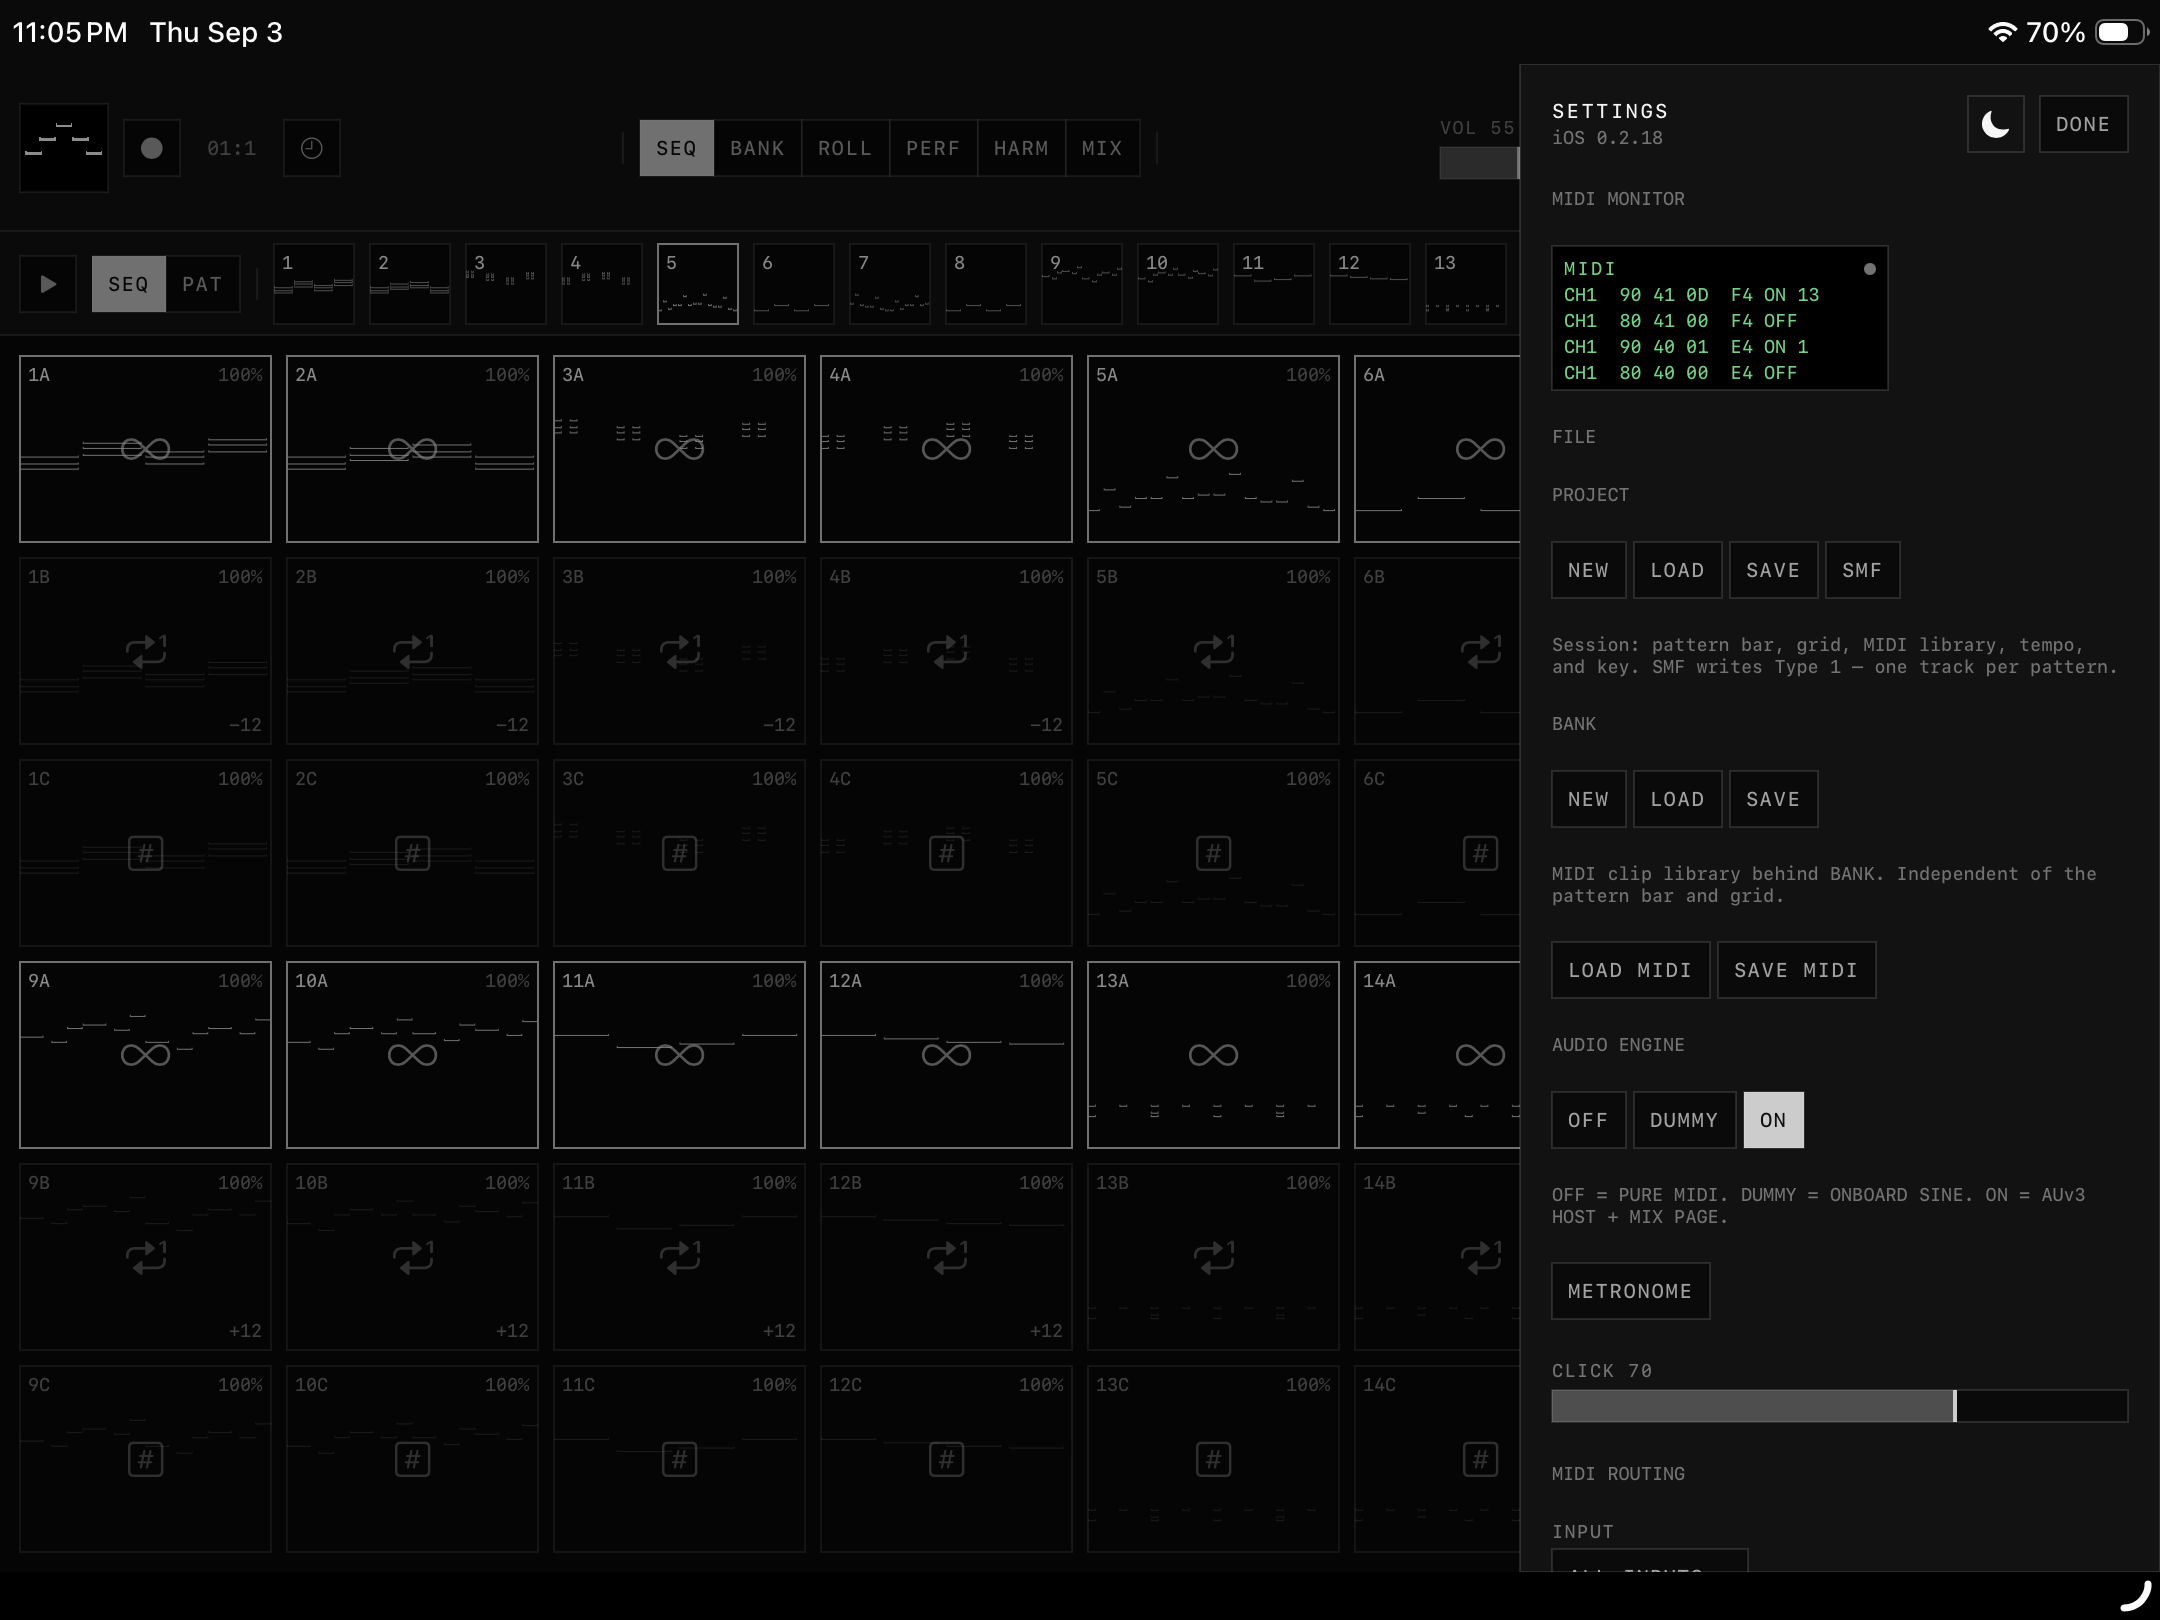This screenshot has width=2160, height=1620.
Task: Tap infinity loop icon in cell 9A
Action: pyautogui.click(x=145, y=1055)
